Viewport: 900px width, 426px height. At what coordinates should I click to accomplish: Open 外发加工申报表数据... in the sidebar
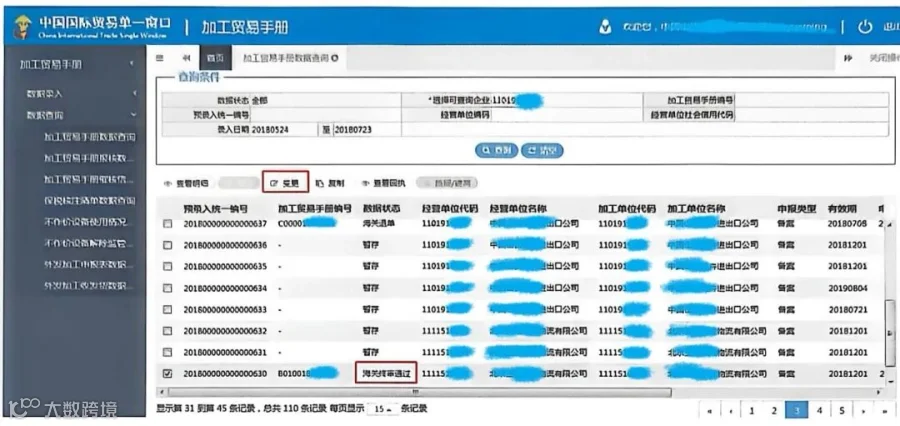click(x=90, y=265)
